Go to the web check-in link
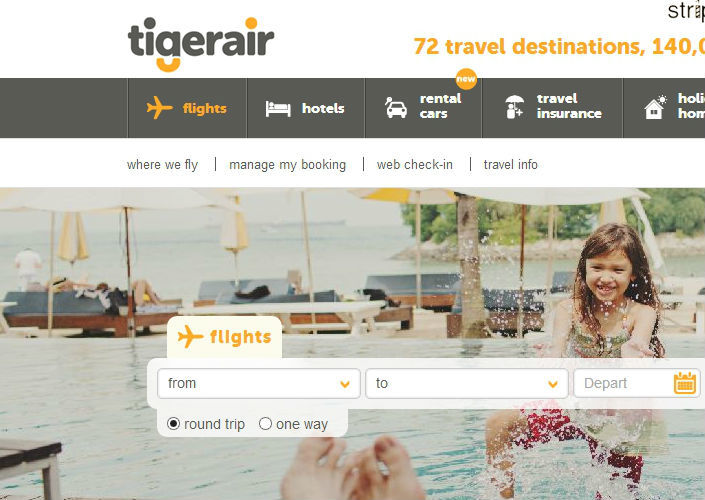Viewport: 705px width, 500px height. tap(415, 165)
